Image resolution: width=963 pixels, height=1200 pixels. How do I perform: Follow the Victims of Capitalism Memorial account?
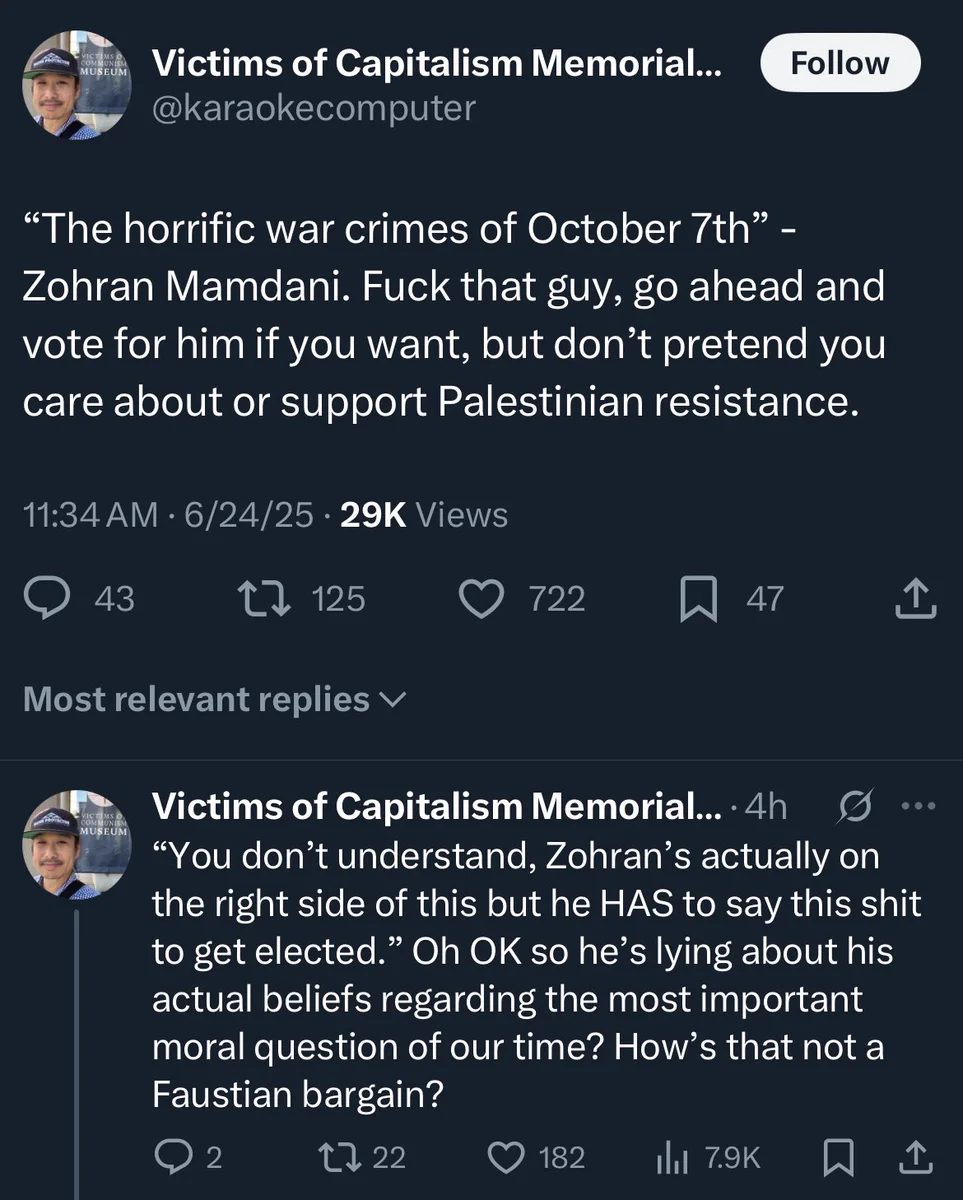click(x=839, y=63)
